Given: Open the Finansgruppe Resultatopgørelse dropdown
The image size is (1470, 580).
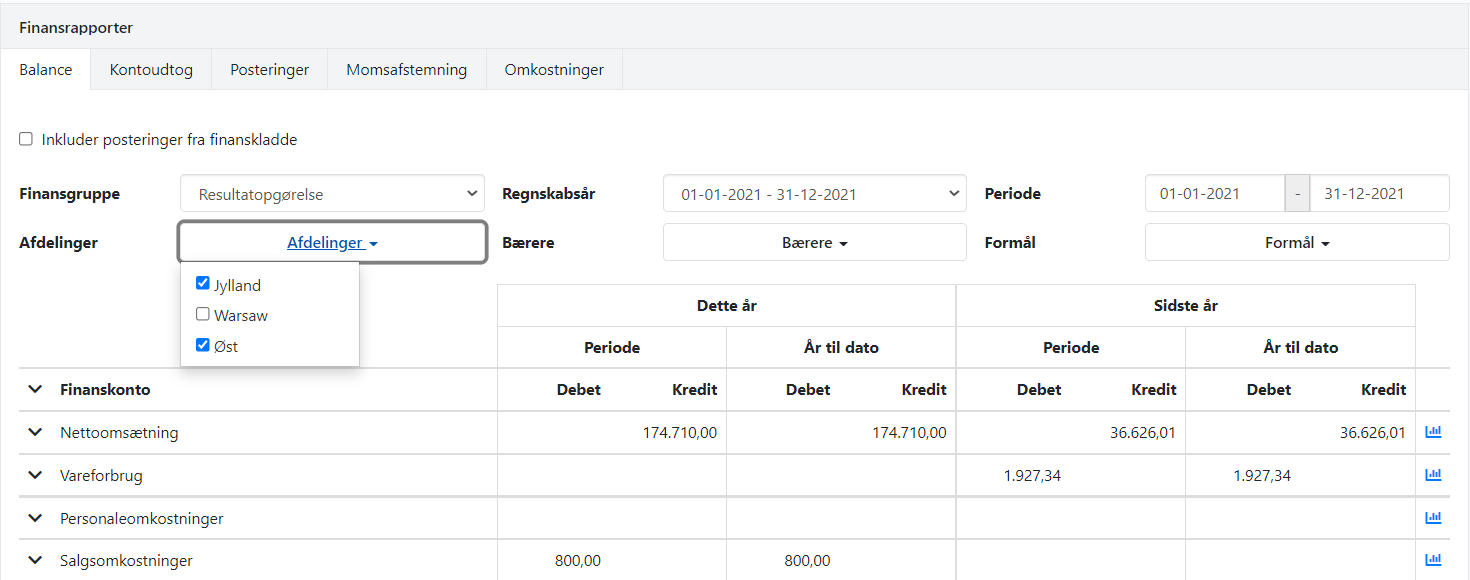Looking at the screenshot, I should pyautogui.click(x=332, y=194).
